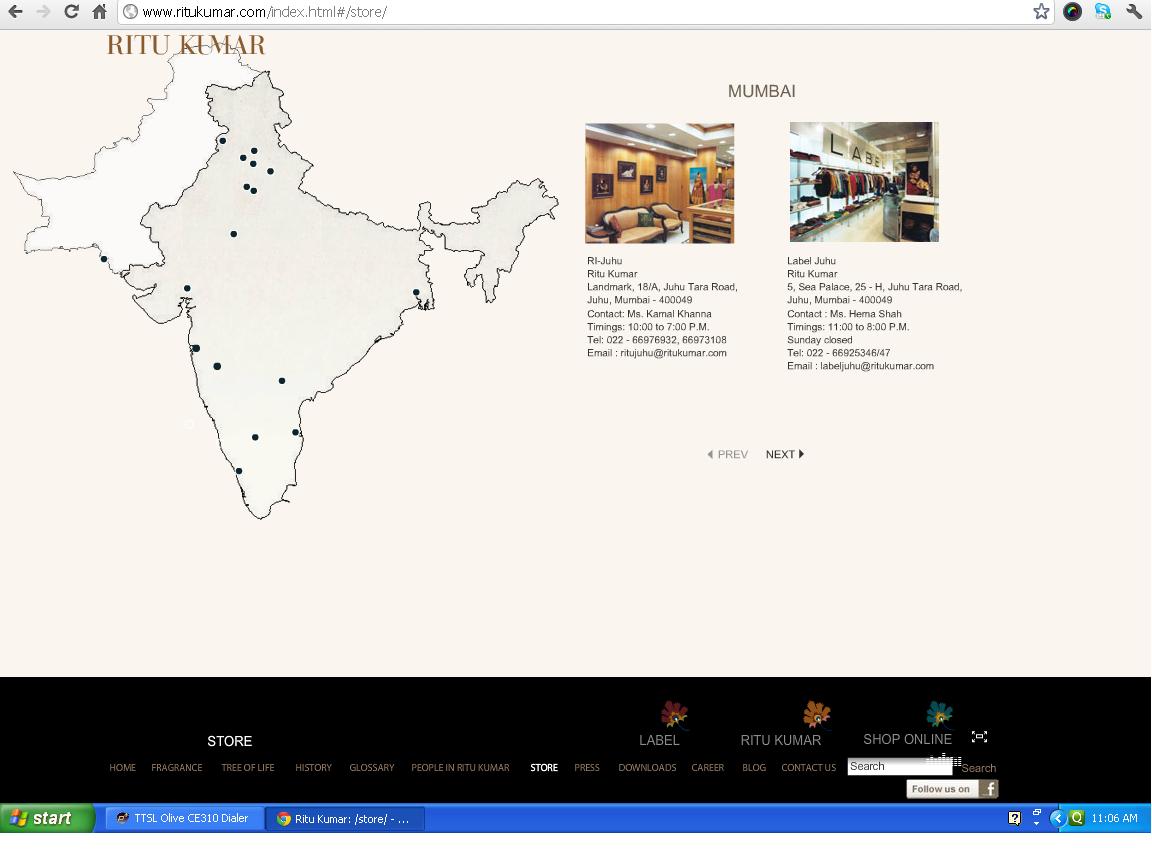Screen dimensions: 1152x864
Task: Select the STORE menu item
Action: [544, 768]
